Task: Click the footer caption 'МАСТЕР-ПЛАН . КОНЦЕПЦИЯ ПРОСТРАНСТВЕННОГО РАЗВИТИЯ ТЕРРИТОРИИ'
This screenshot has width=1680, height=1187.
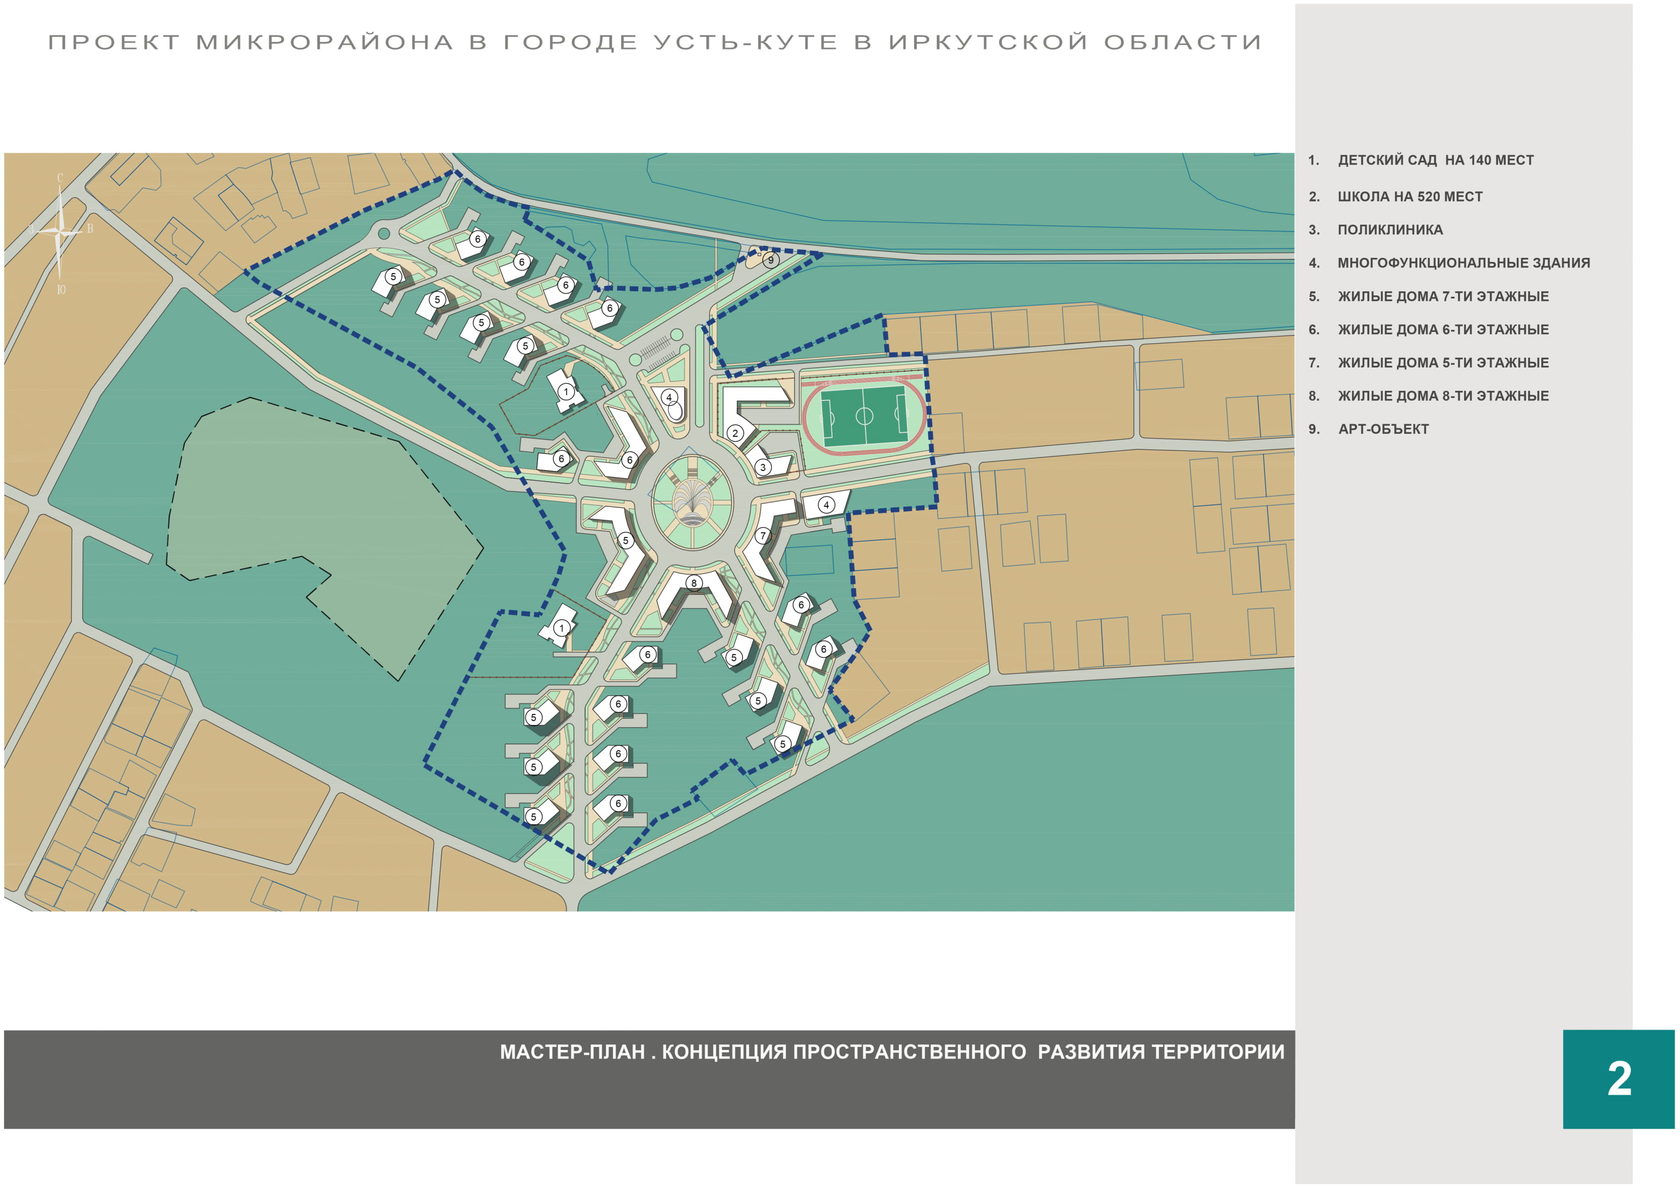Action: tap(892, 1052)
